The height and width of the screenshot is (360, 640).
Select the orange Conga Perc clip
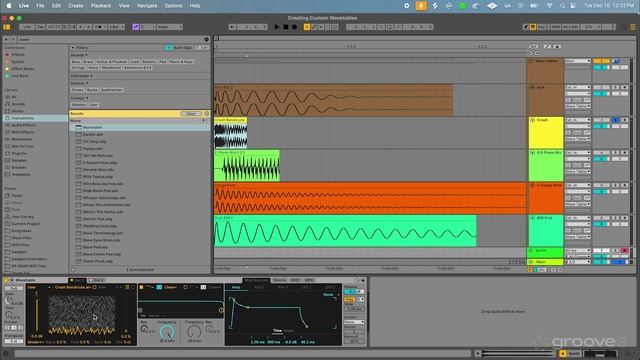370,198
